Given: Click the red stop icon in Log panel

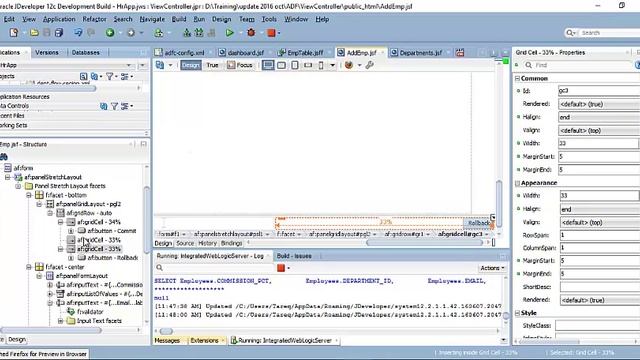Looking at the screenshot, I should [x=281, y=268].
